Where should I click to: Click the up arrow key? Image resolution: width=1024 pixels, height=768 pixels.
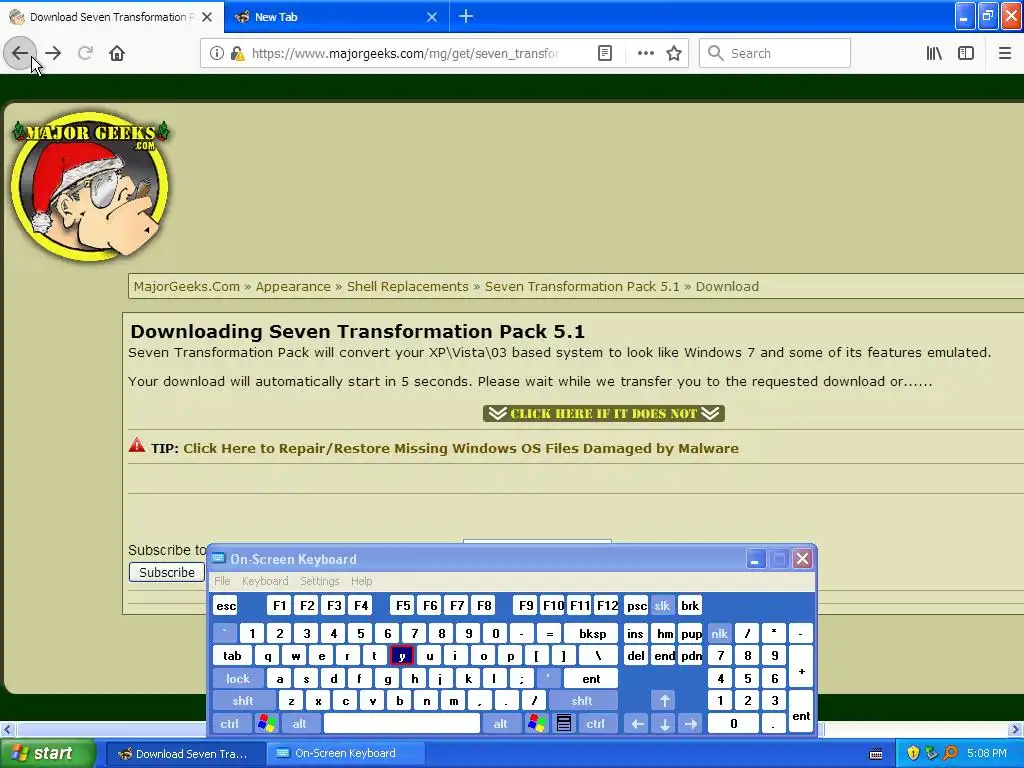pyautogui.click(x=664, y=701)
